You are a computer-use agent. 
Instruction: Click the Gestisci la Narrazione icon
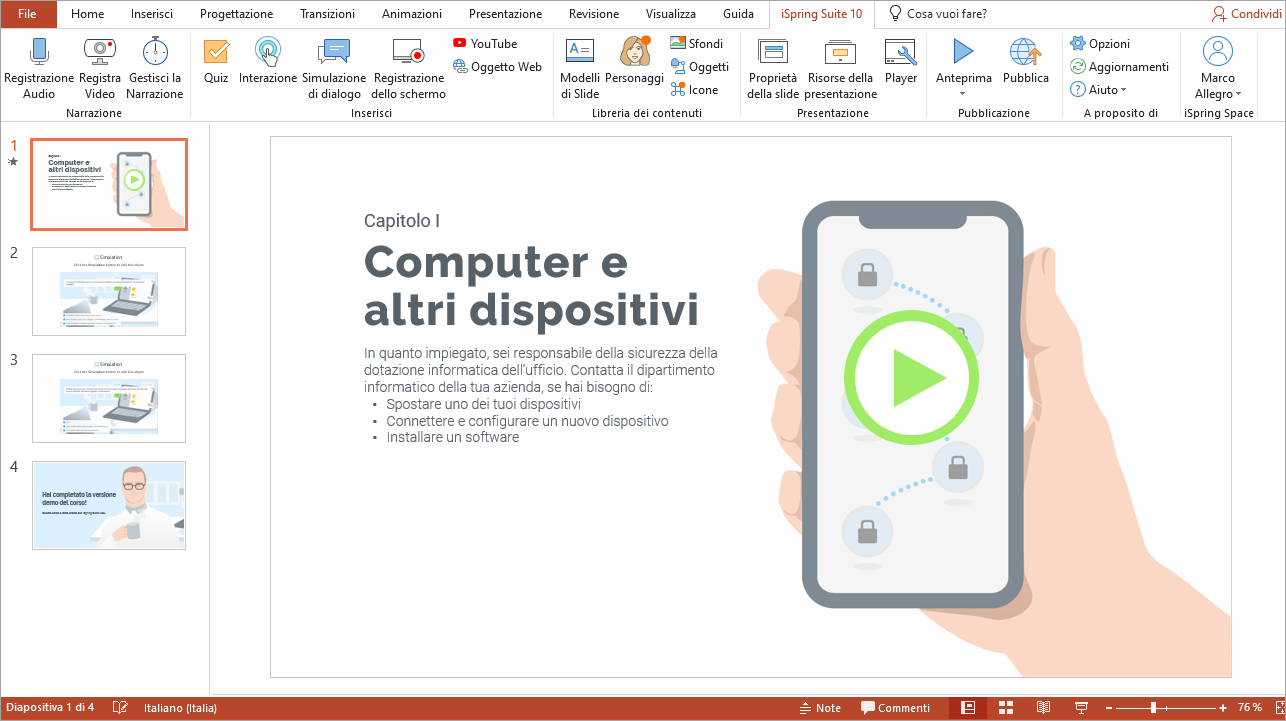point(155,52)
